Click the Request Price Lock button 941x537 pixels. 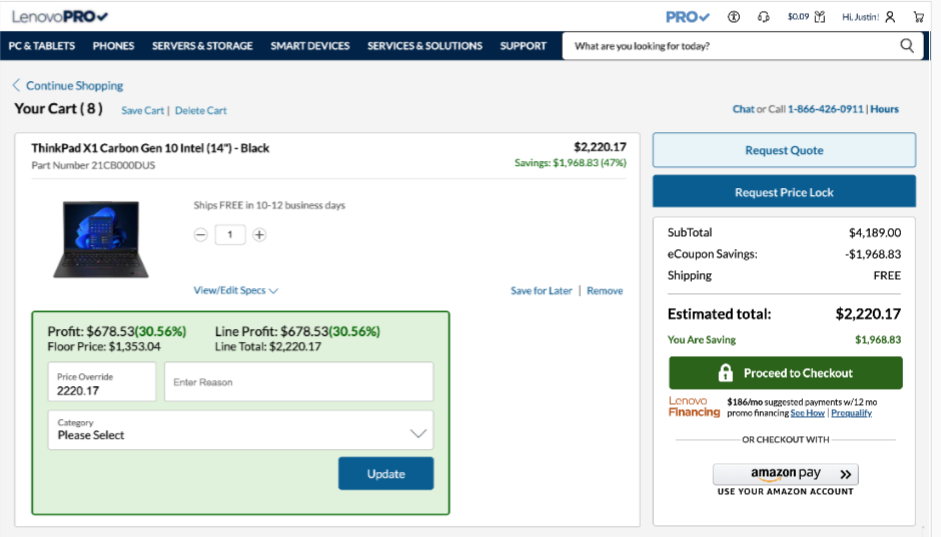pos(784,192)
